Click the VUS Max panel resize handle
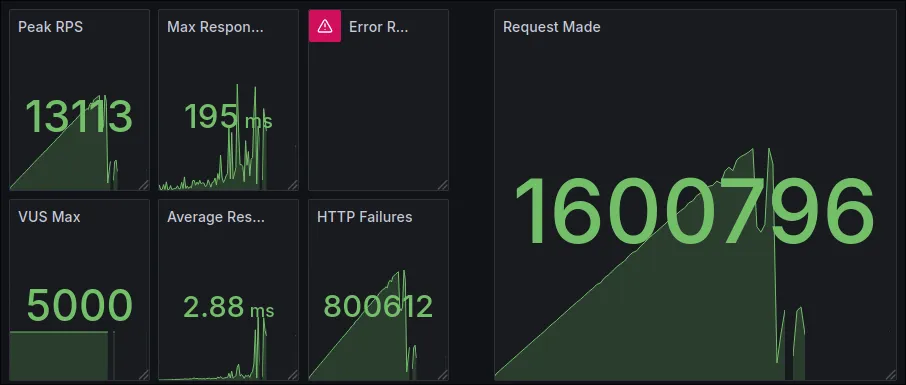 144,375
